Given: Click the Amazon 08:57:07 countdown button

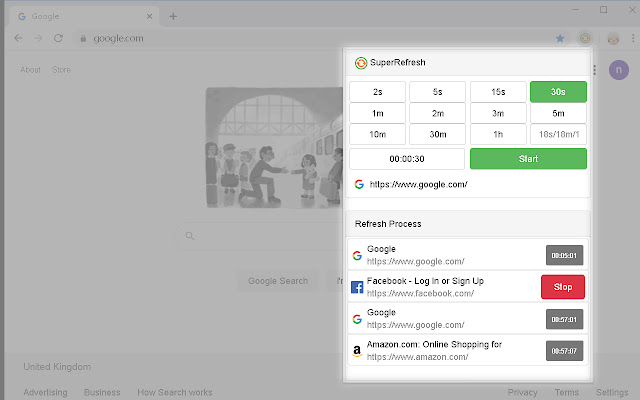Looking at the screenshot, I should [564, 351].
